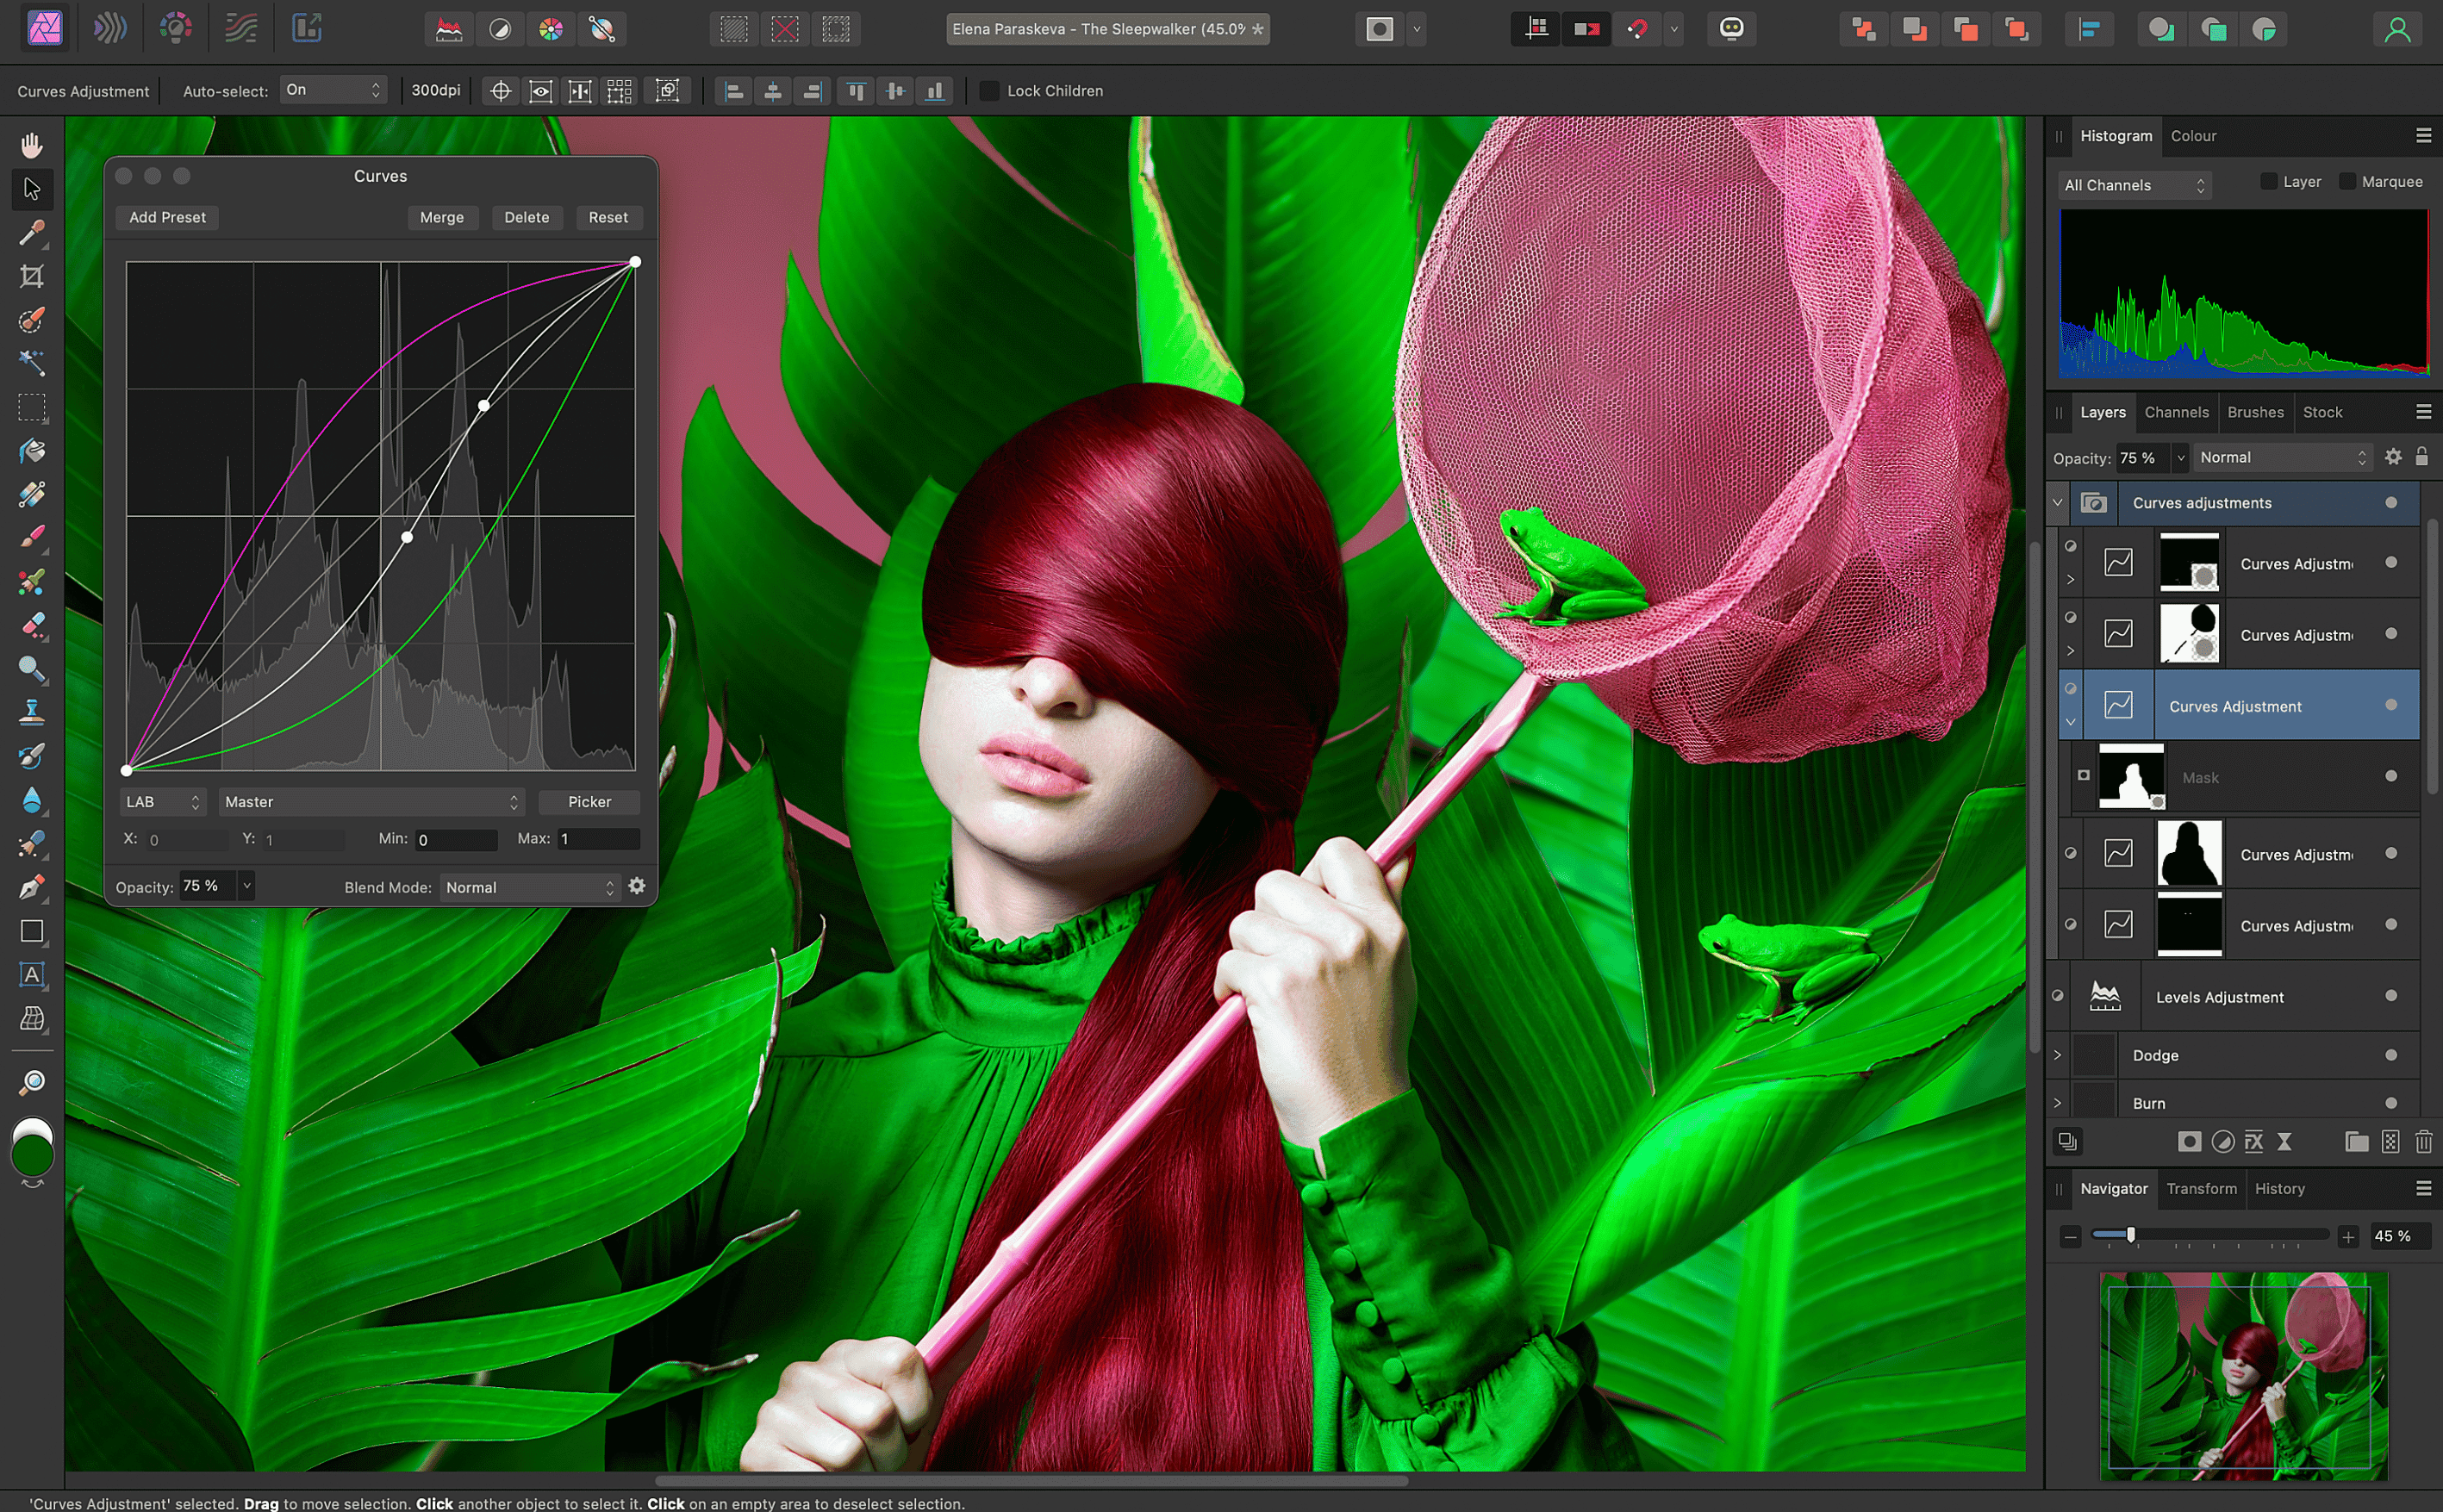Expand the Dodge layer group
2443x1512 pixels.
pyautogui.click(x=2058, y=1054)
